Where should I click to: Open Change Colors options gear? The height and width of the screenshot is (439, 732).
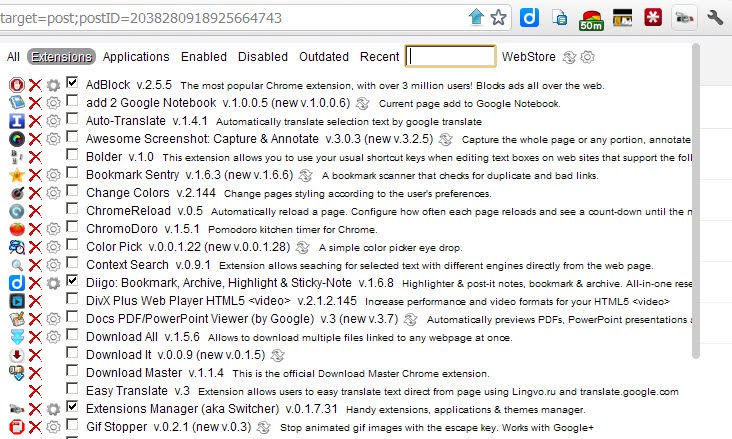pos(54,193)
